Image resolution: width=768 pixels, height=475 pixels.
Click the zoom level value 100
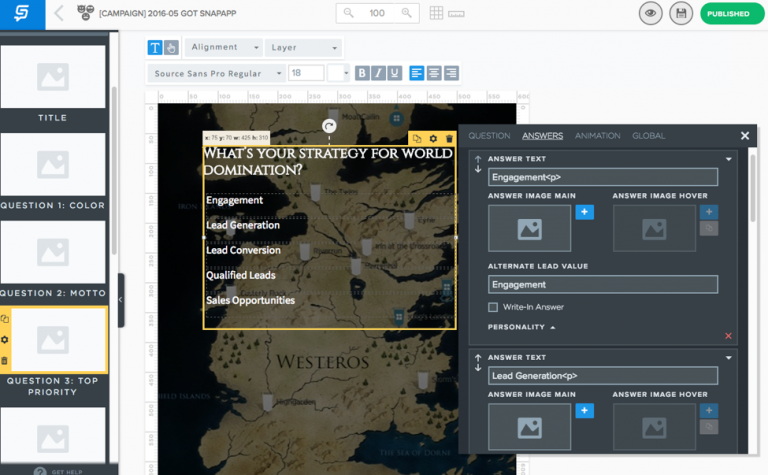[x=377, y=13]
